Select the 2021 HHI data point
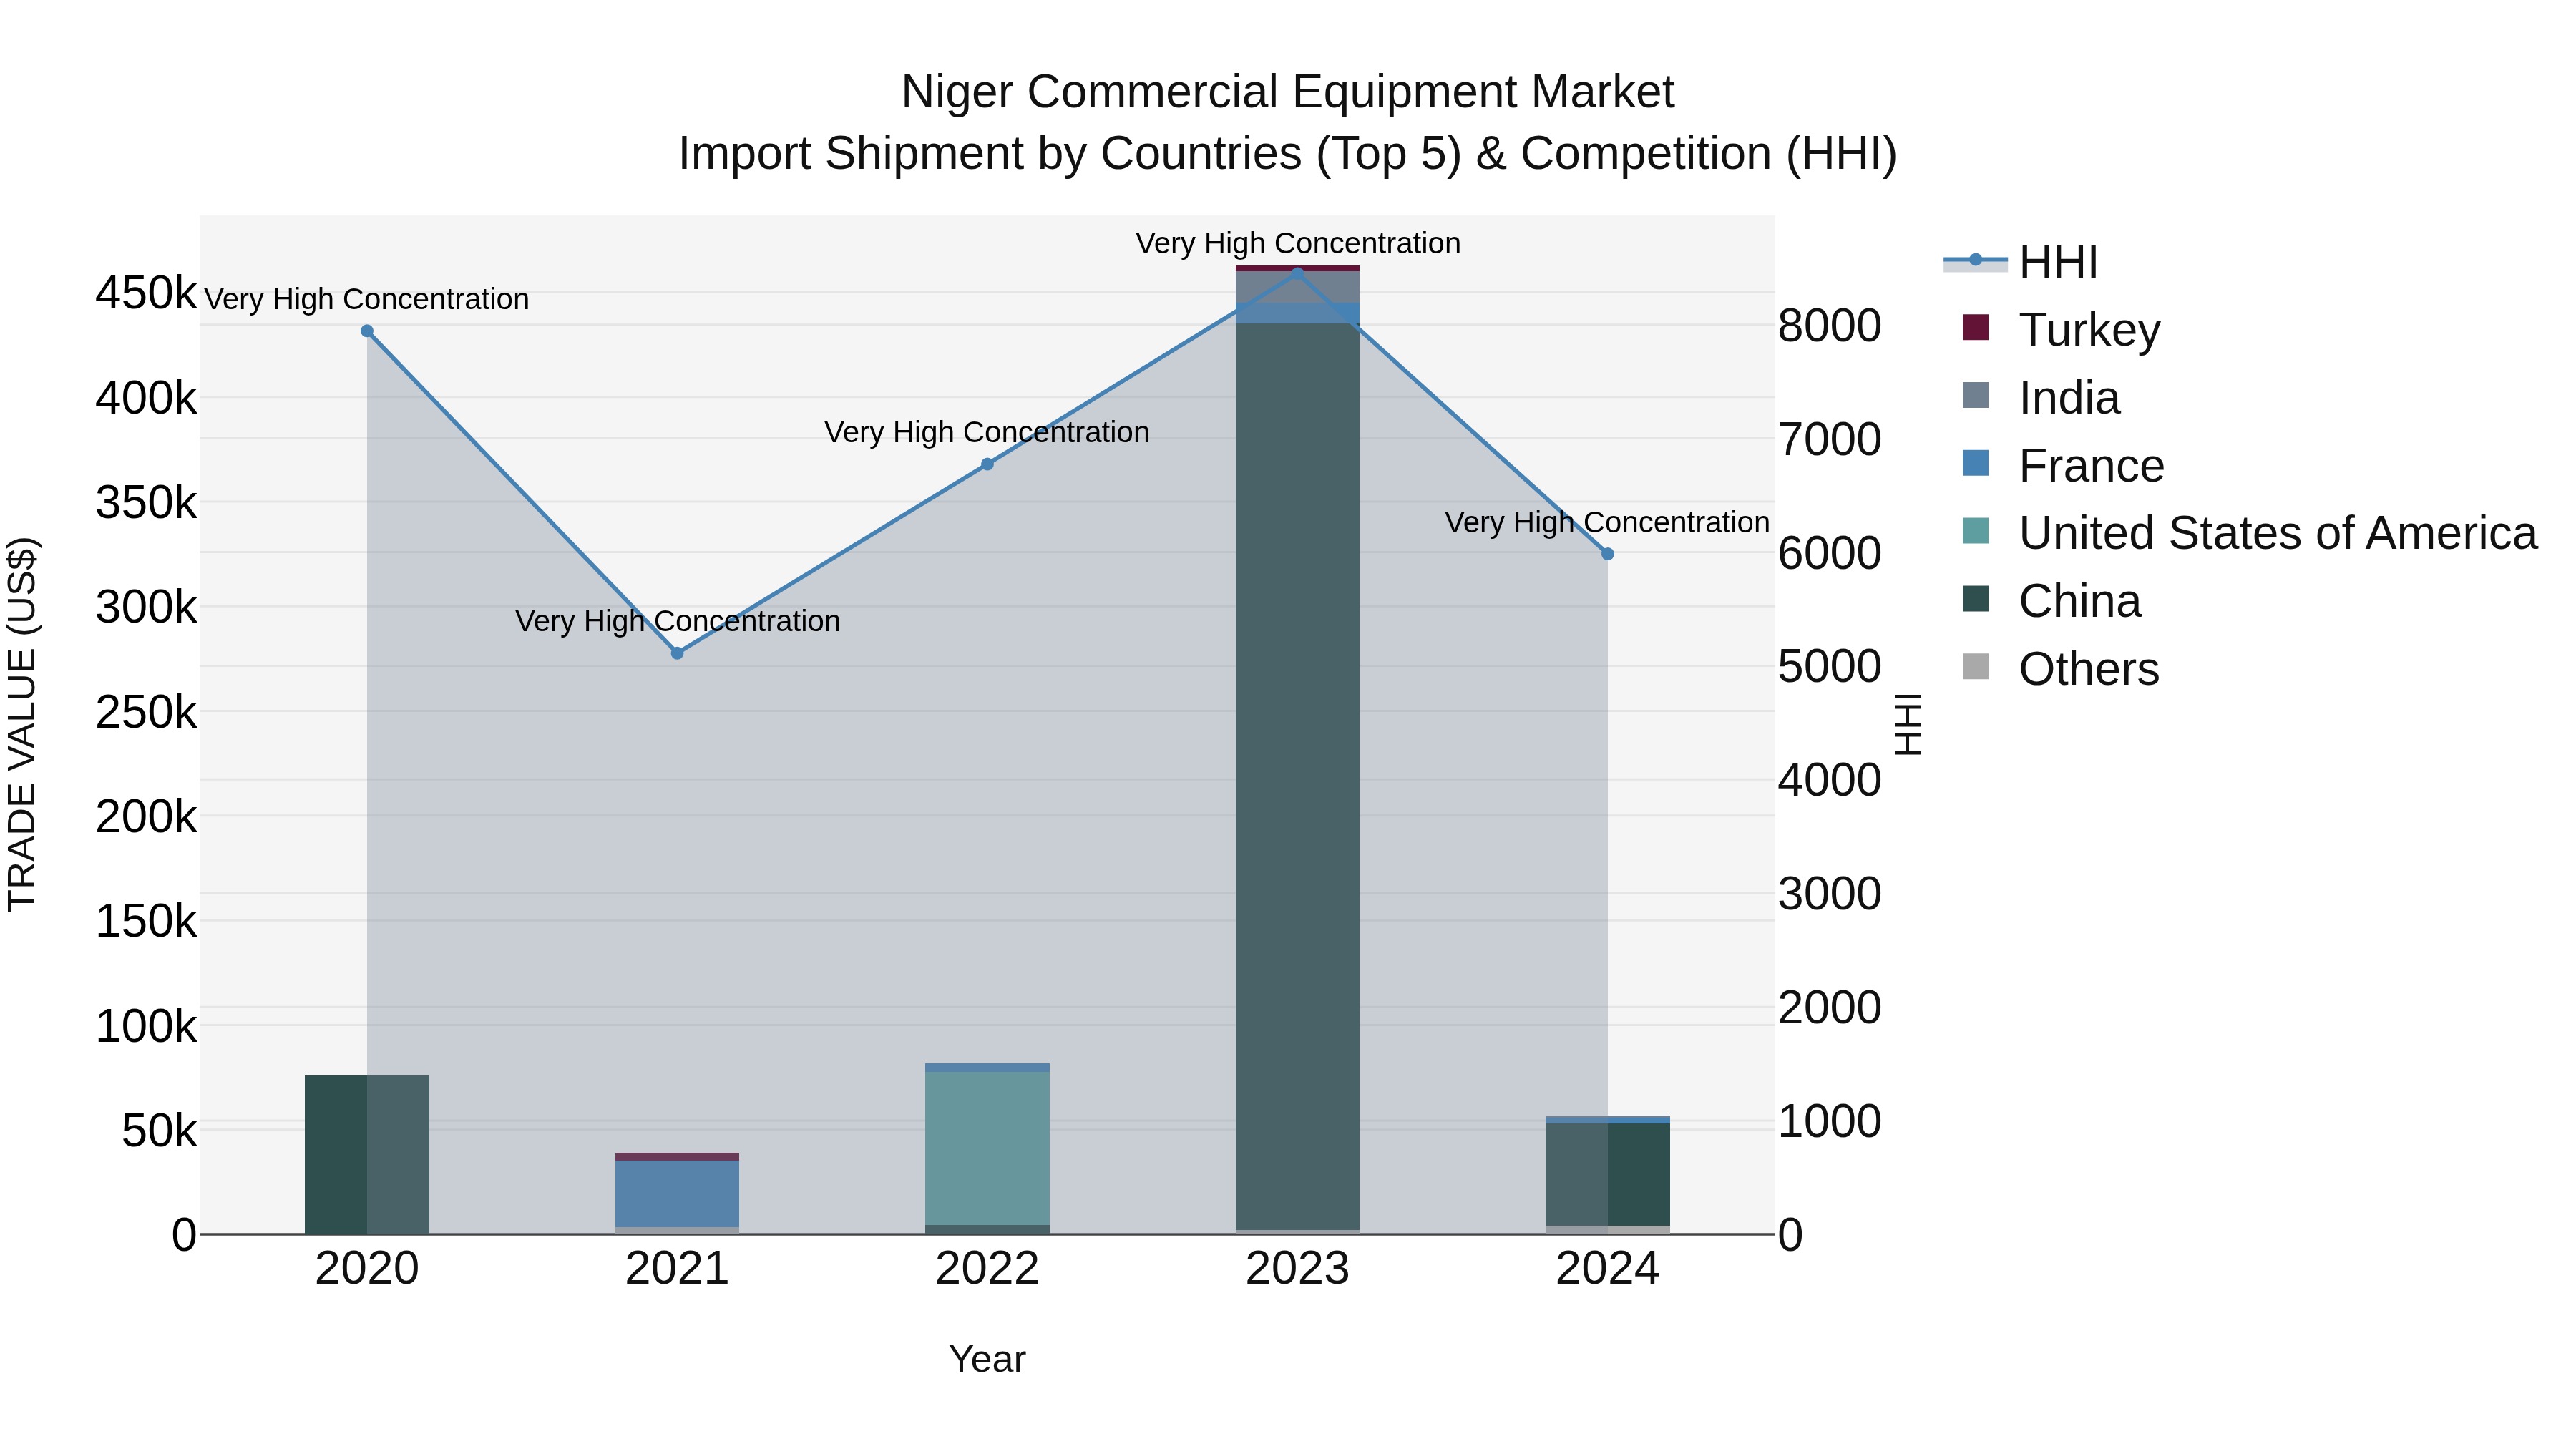Screen dimensions: 2576x1449 (677, 653)
